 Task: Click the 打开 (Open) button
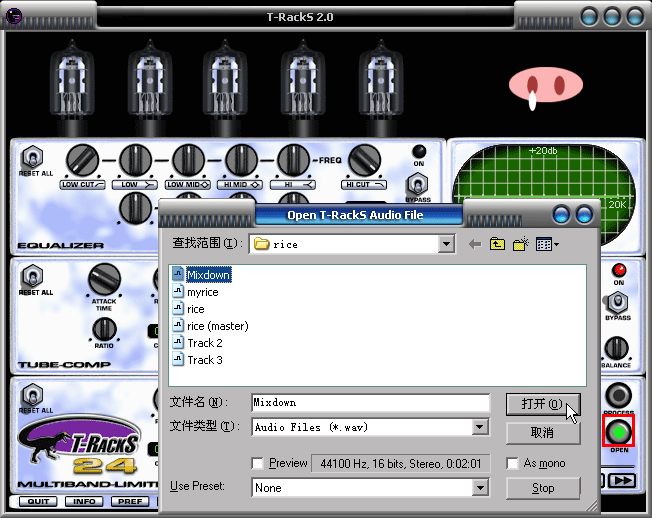[x=543, y=404]
